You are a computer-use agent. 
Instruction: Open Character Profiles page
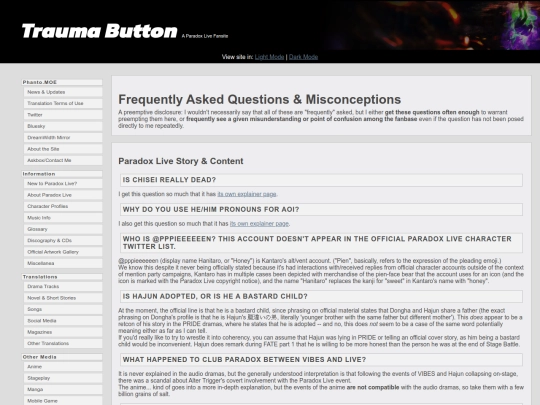(63, 206)
